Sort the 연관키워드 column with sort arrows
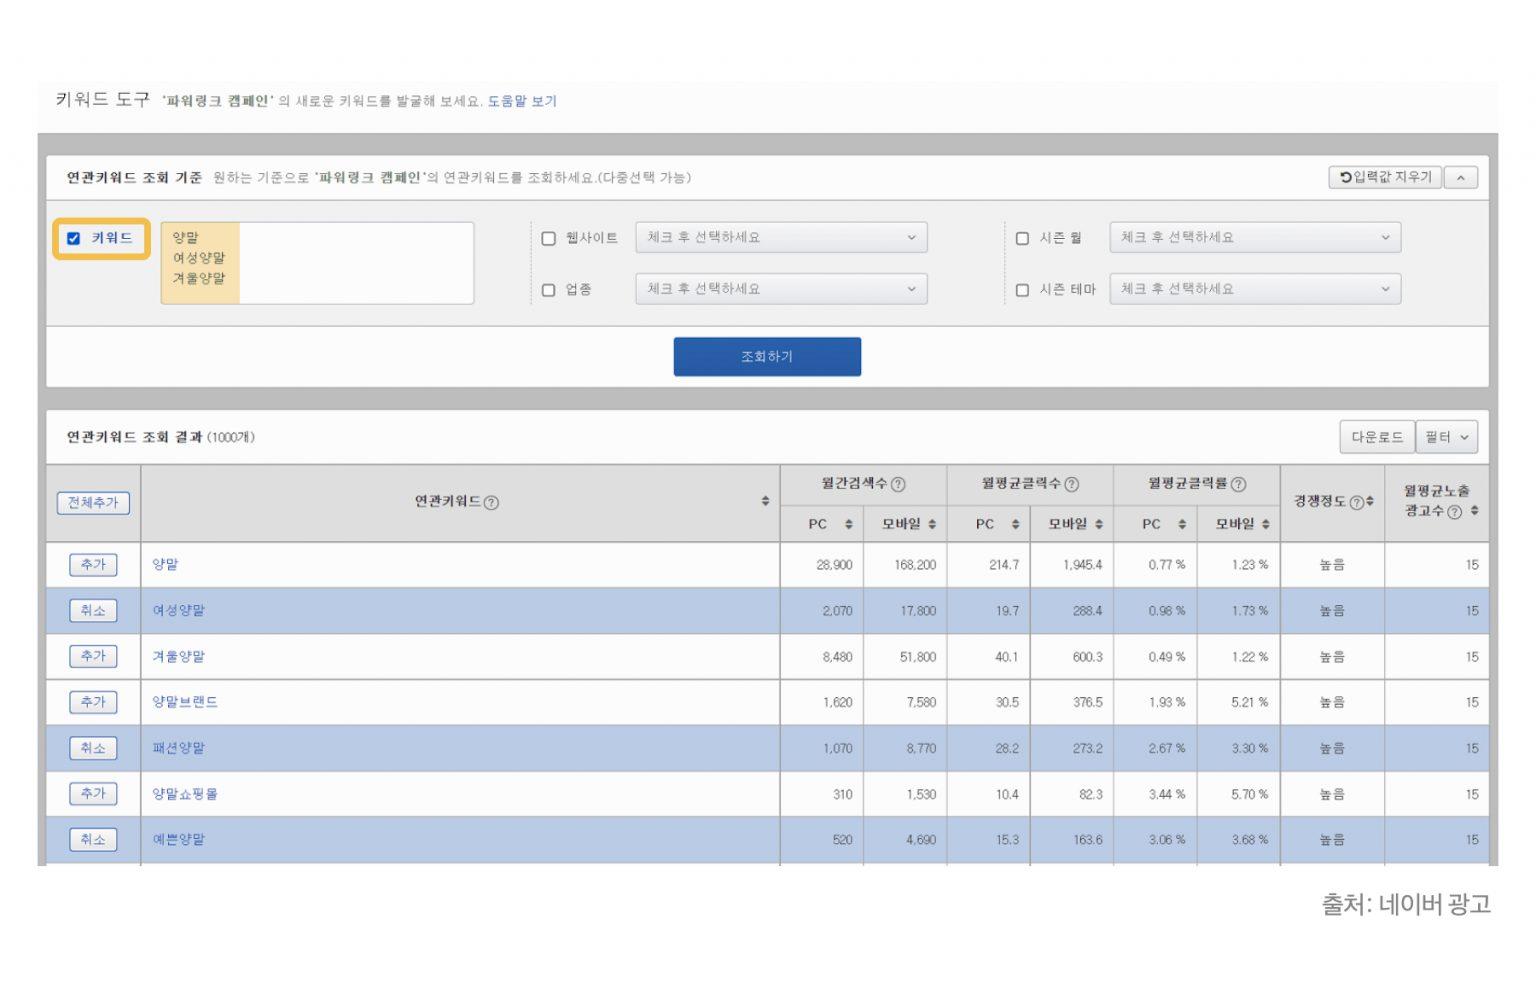This screenshot has width=1536, height=983. [x=765, y=502]
